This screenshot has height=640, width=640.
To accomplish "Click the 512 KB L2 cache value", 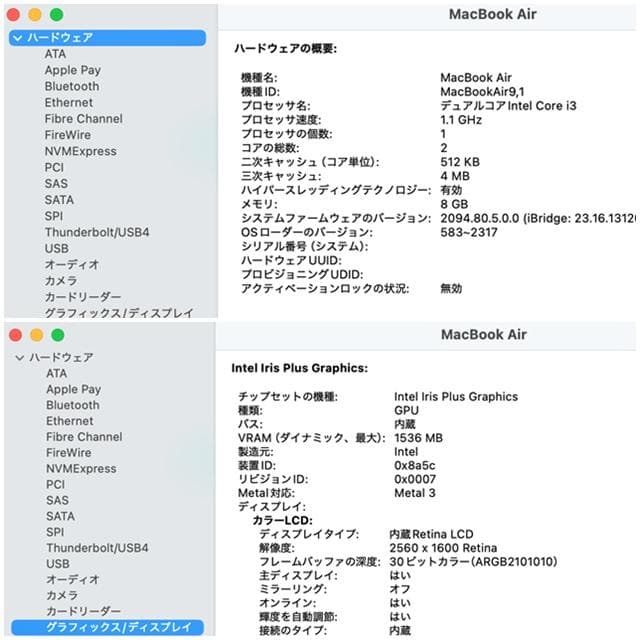I will pyautogui.click(x=460, y=162).
